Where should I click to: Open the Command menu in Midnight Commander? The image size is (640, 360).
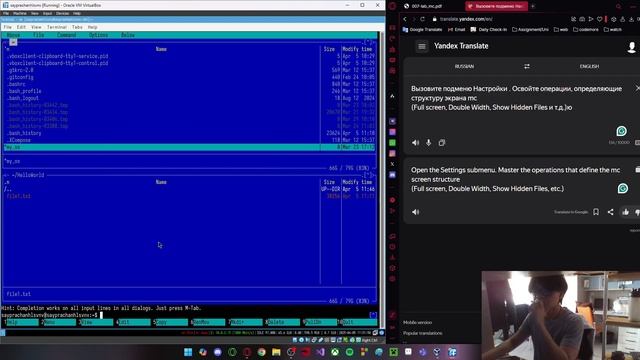67,35
